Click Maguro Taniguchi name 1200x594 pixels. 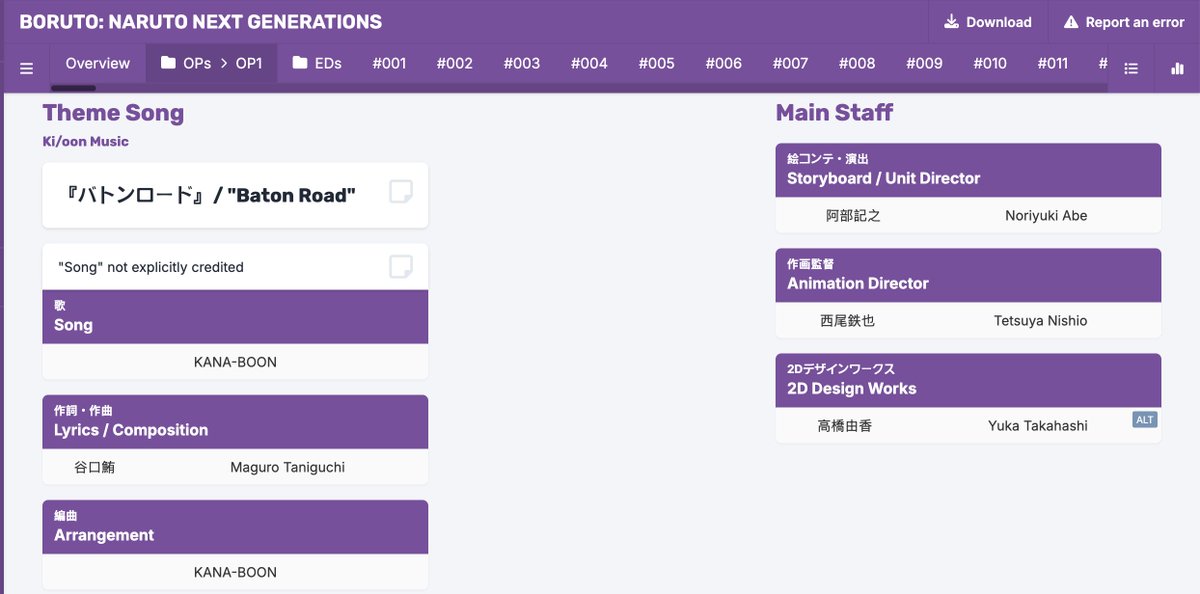[287, 467]
